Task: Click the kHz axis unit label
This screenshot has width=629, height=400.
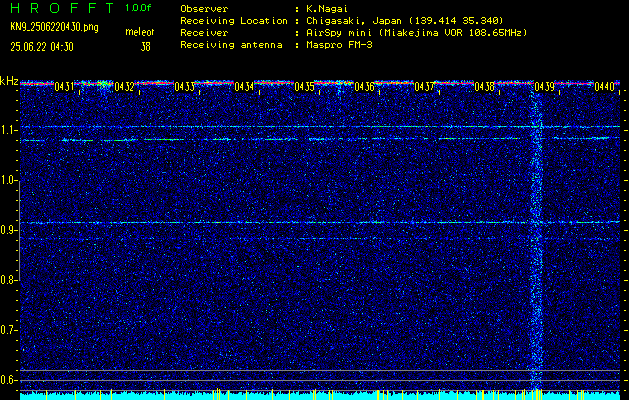Action: [9, 81]
